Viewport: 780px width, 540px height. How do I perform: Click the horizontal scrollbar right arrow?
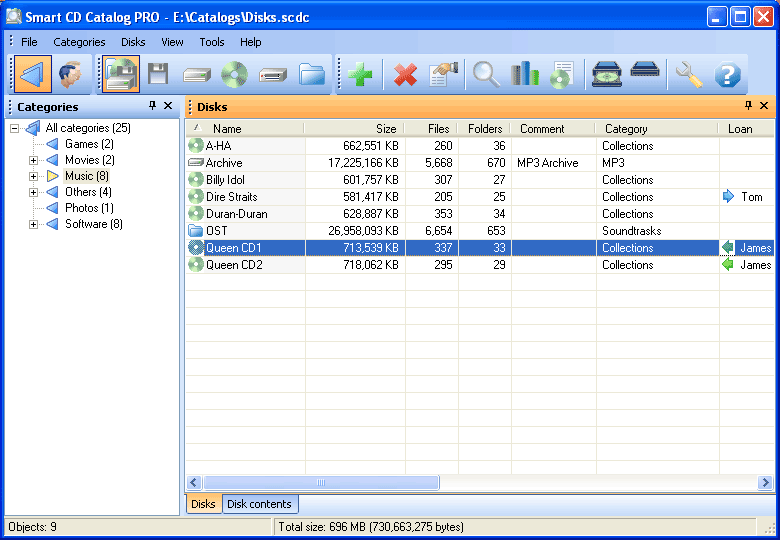pos(765,482)
